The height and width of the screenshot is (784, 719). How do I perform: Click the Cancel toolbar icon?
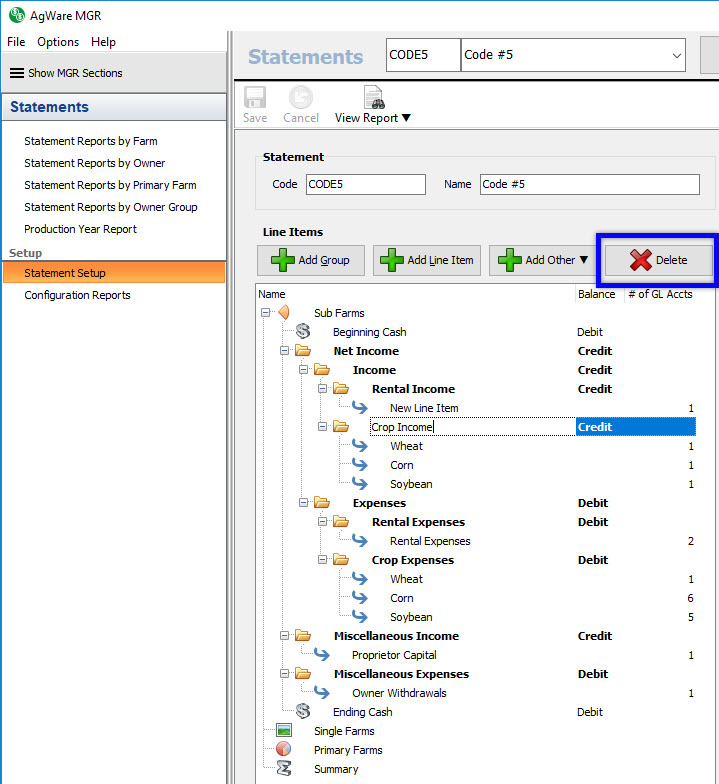[x=300, y=98]
